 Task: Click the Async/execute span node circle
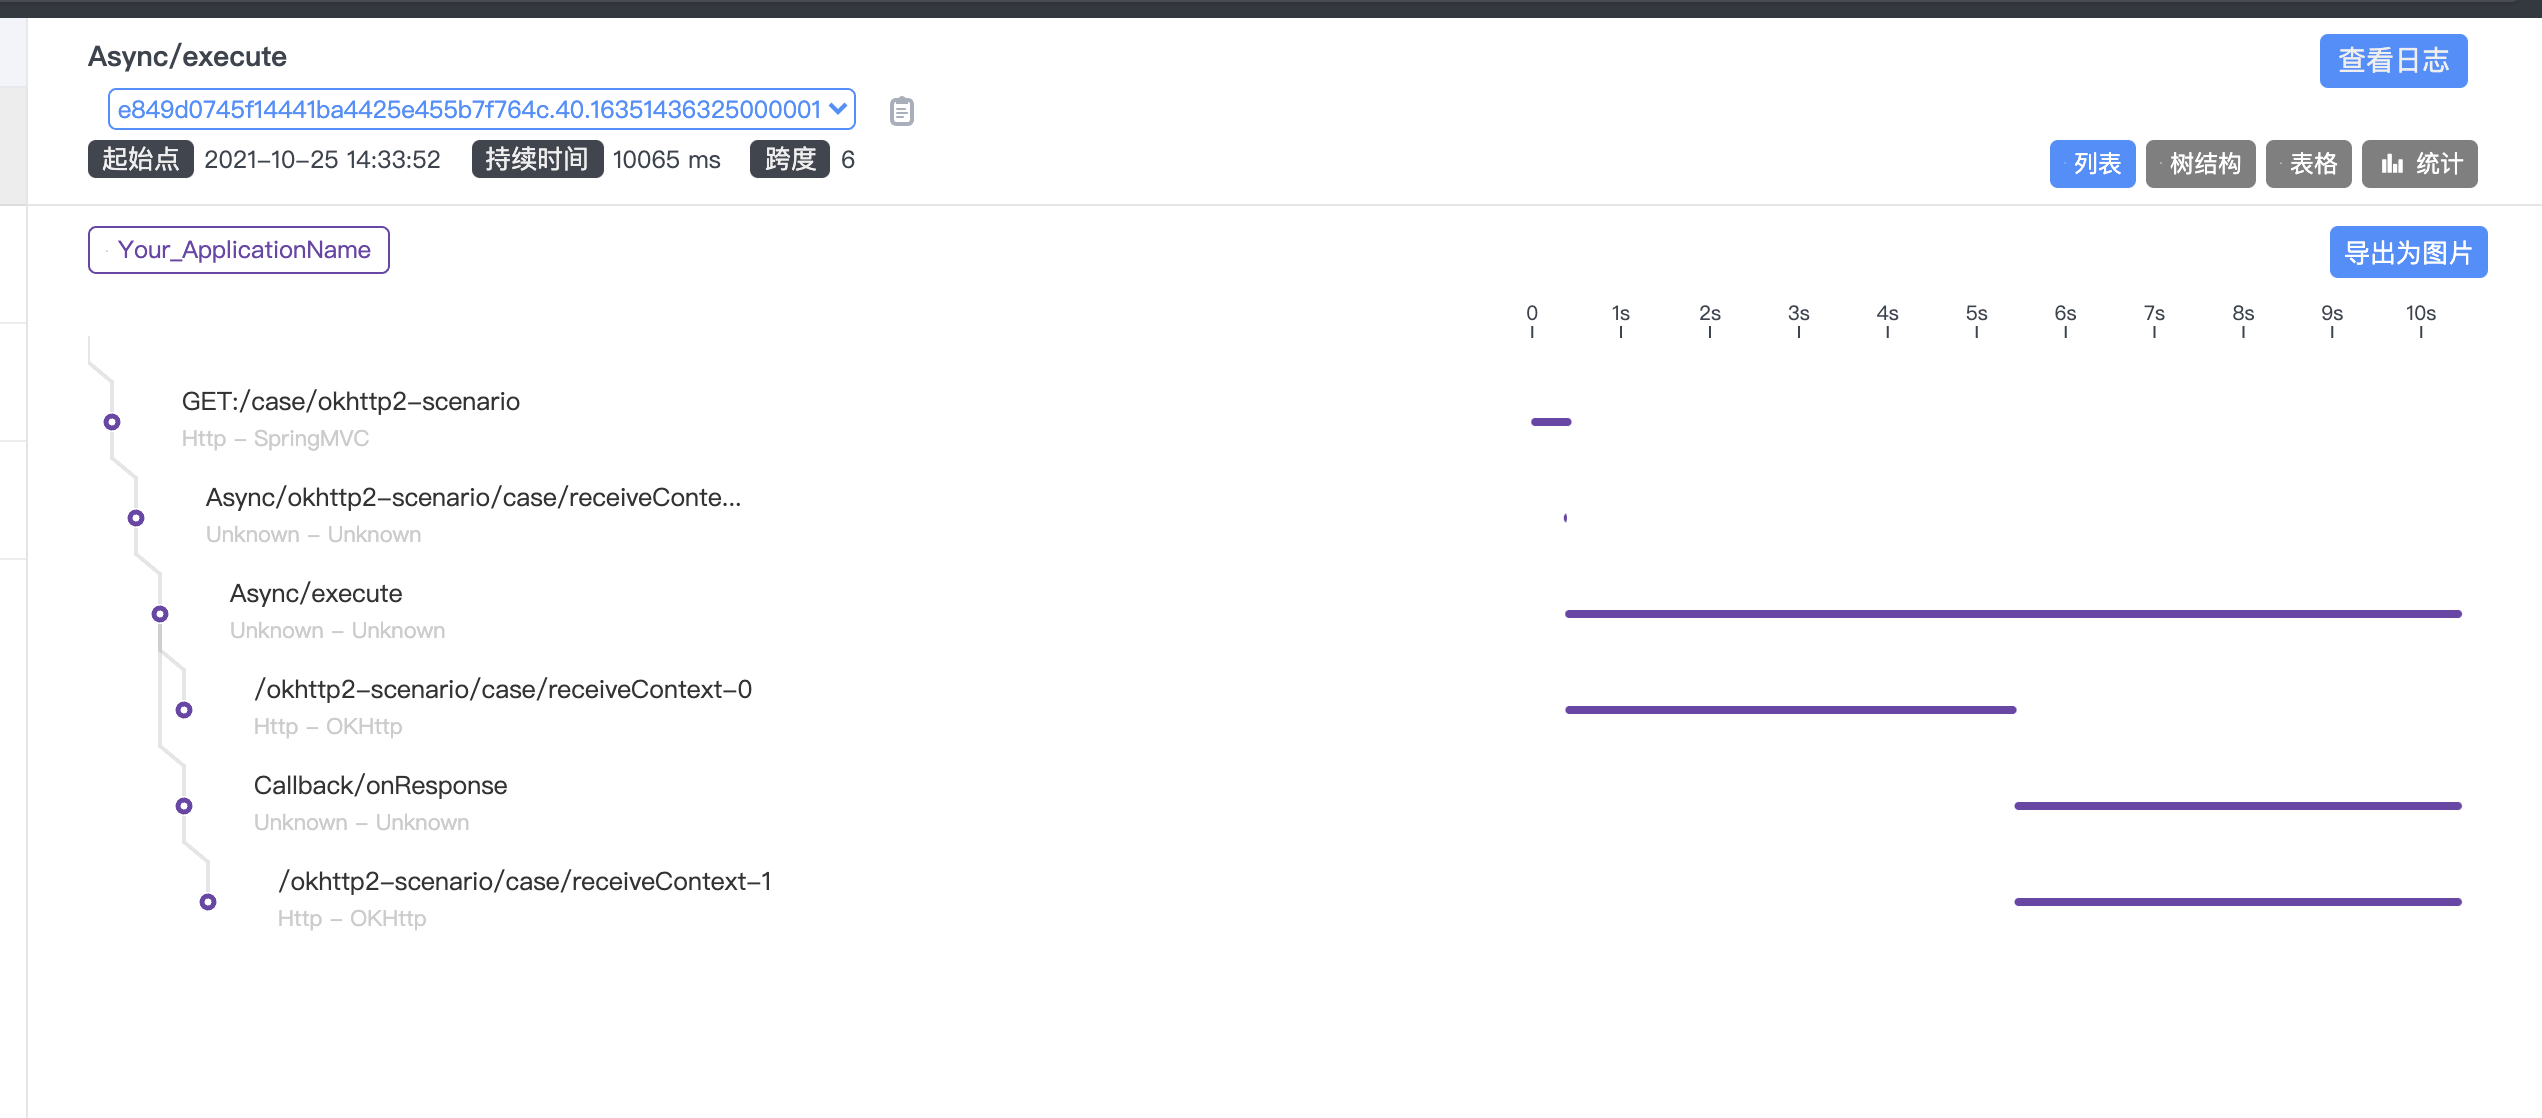click(x=160, y=614)
